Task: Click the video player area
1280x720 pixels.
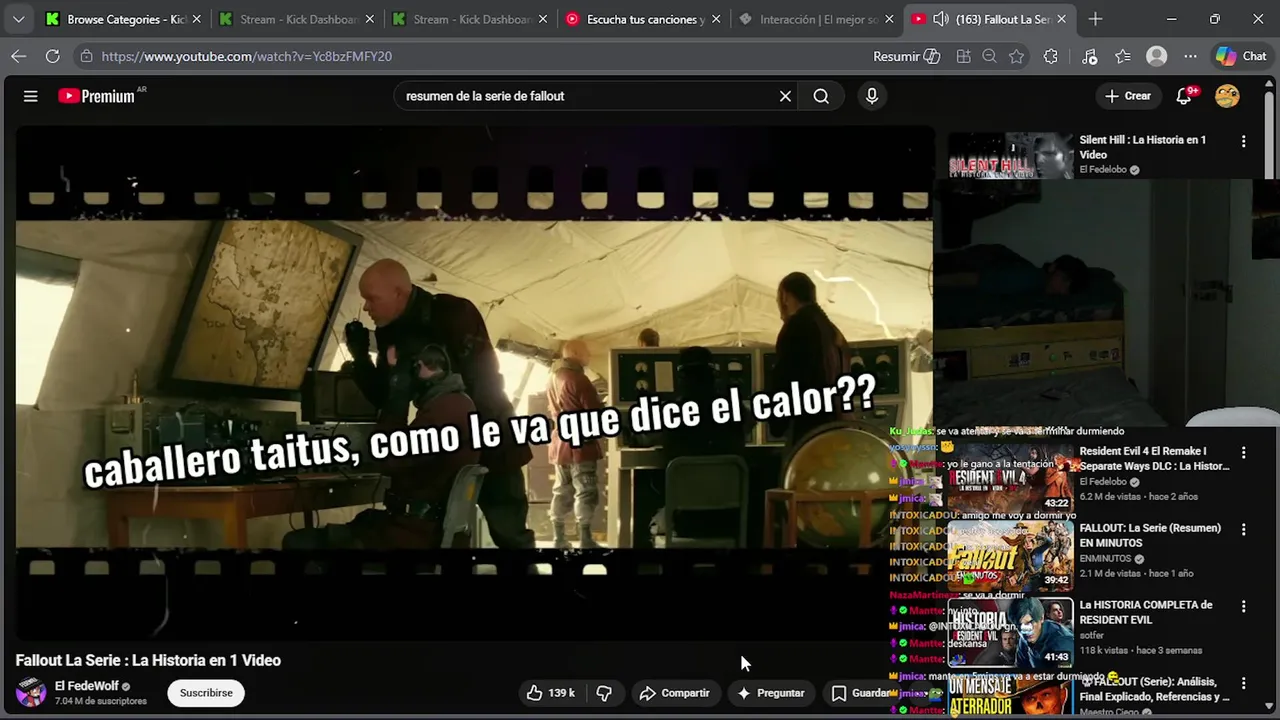Action: tap(474, 383)
